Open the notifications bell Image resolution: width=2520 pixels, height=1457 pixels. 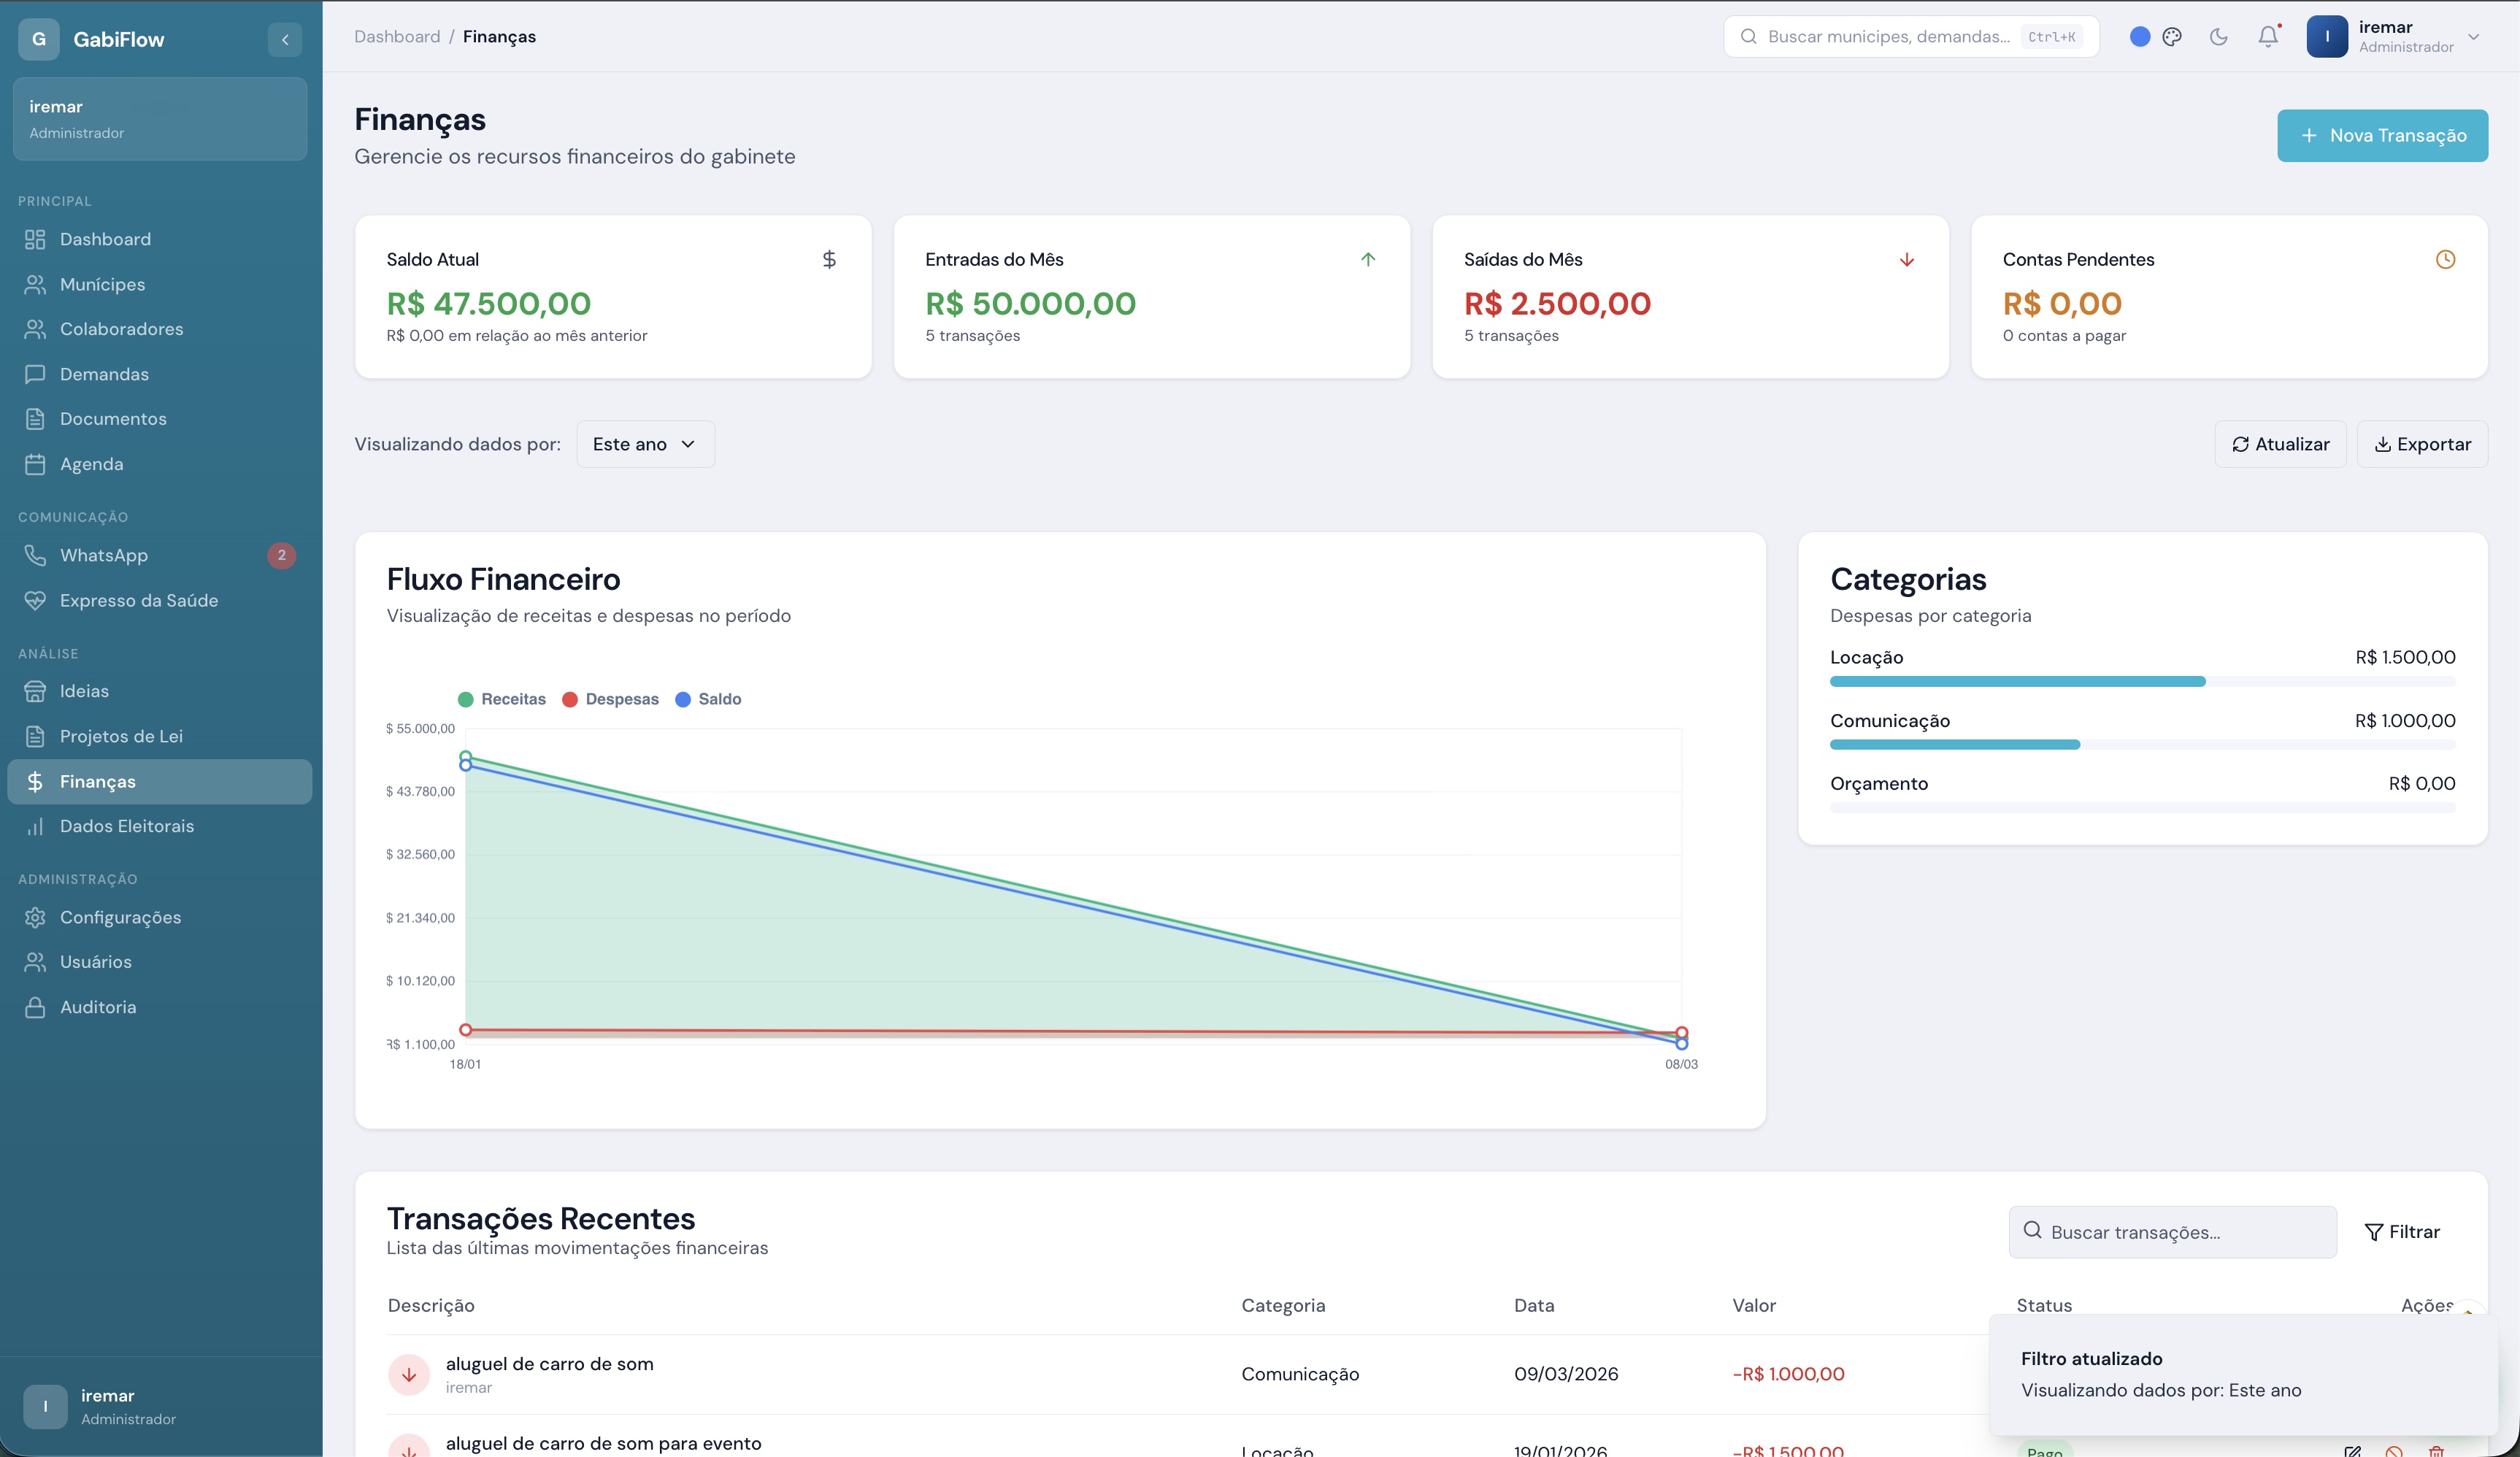(2268, 37)
